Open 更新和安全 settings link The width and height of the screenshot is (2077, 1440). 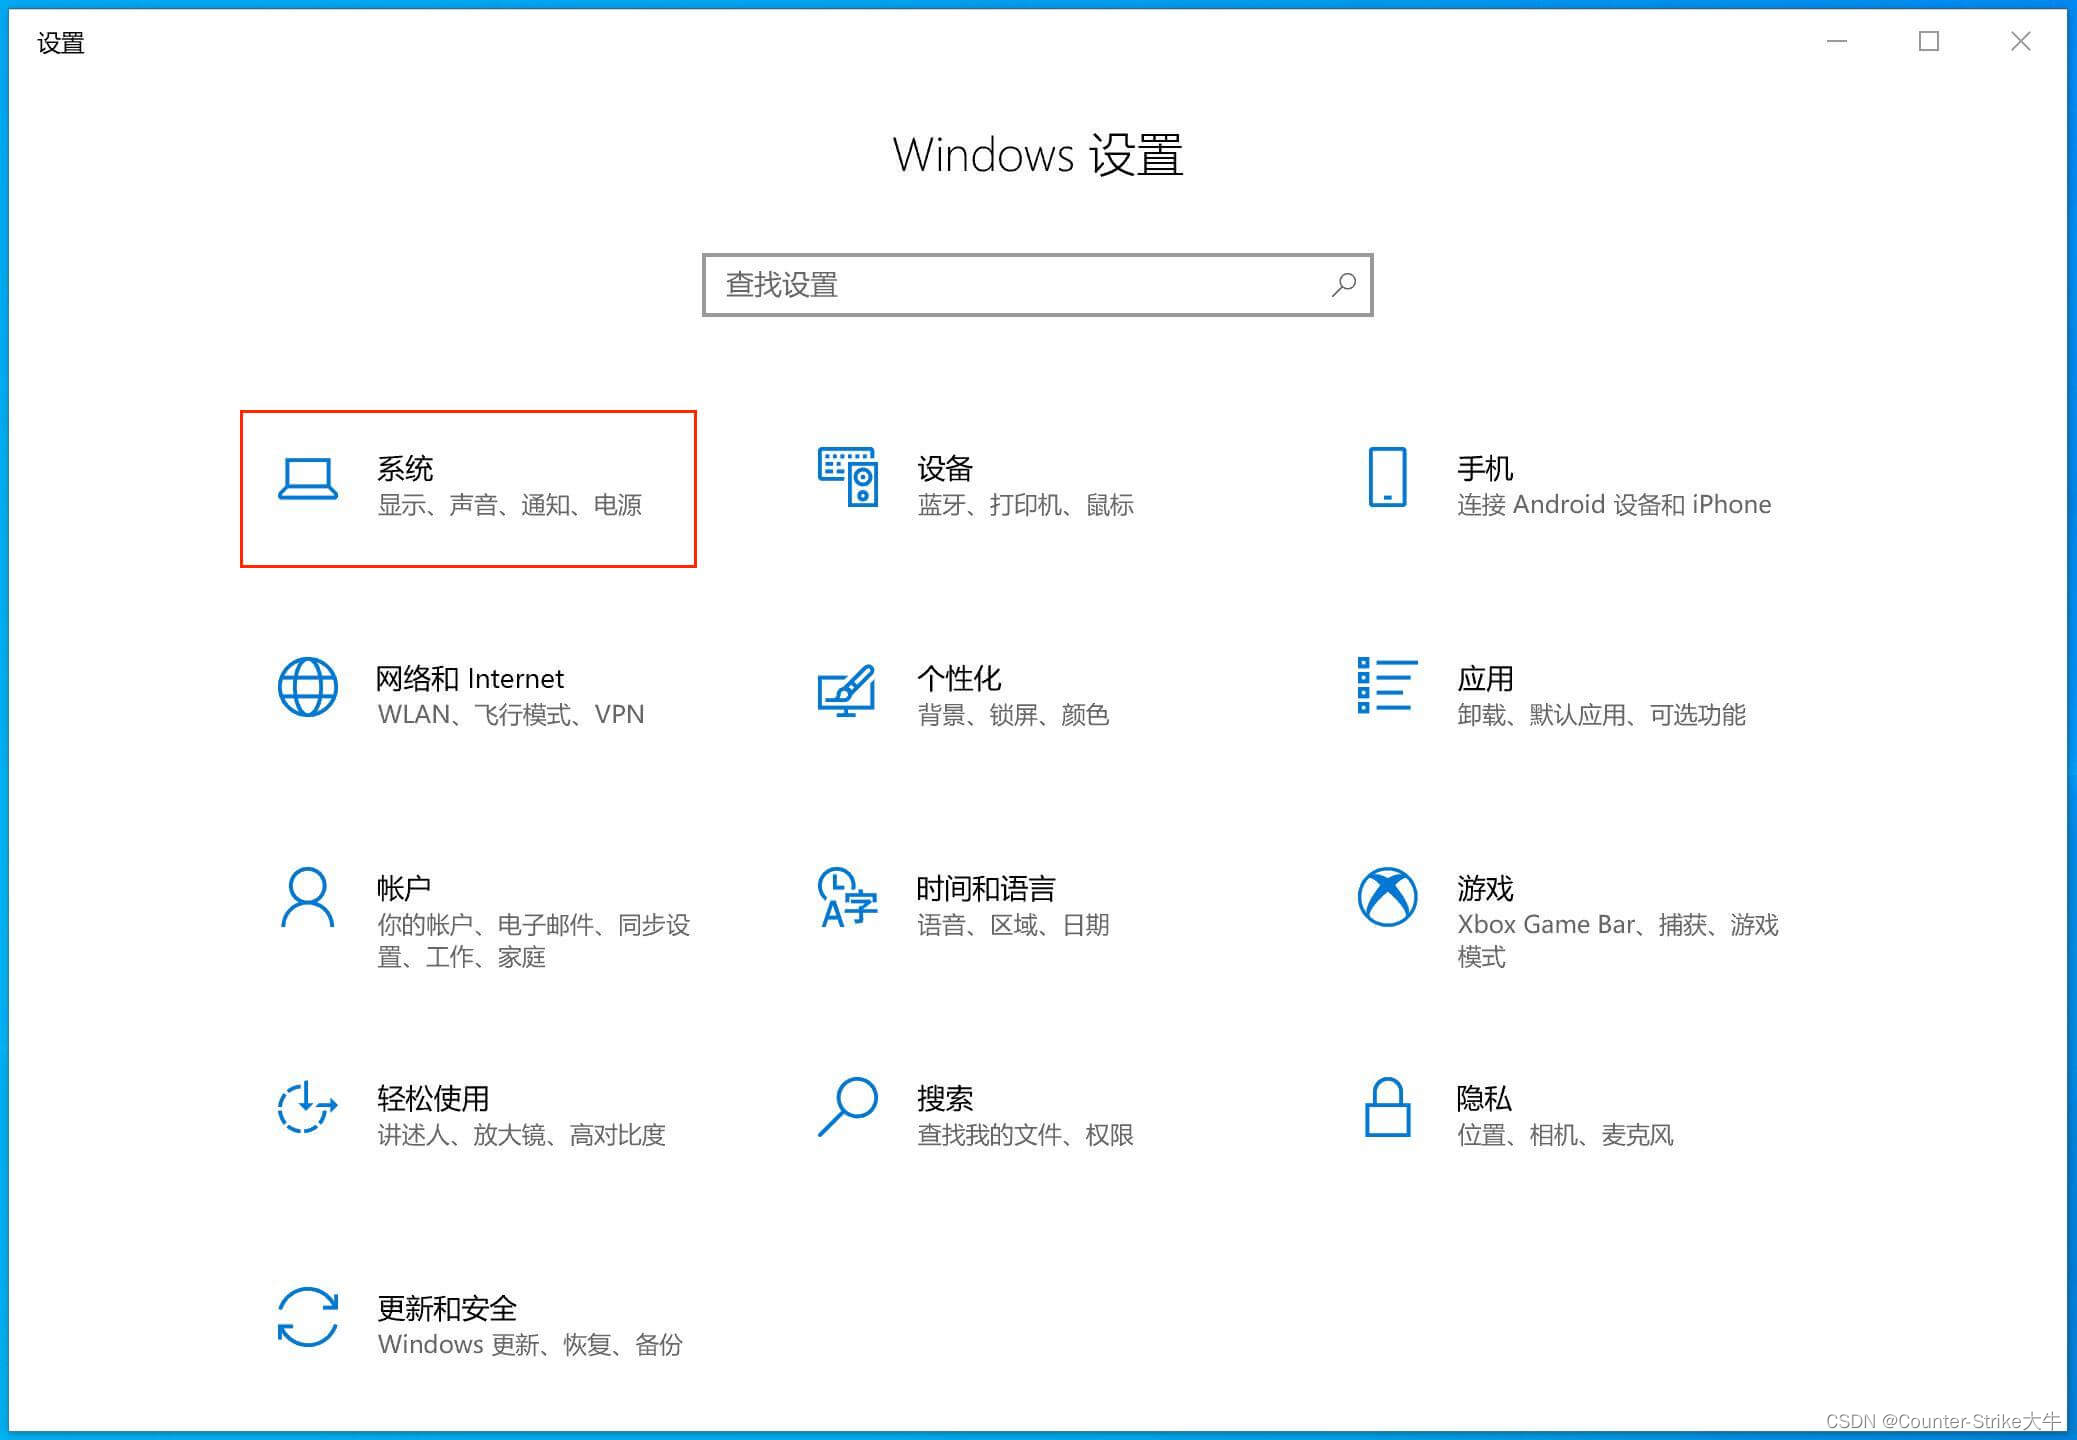(x=447, y=1308)
